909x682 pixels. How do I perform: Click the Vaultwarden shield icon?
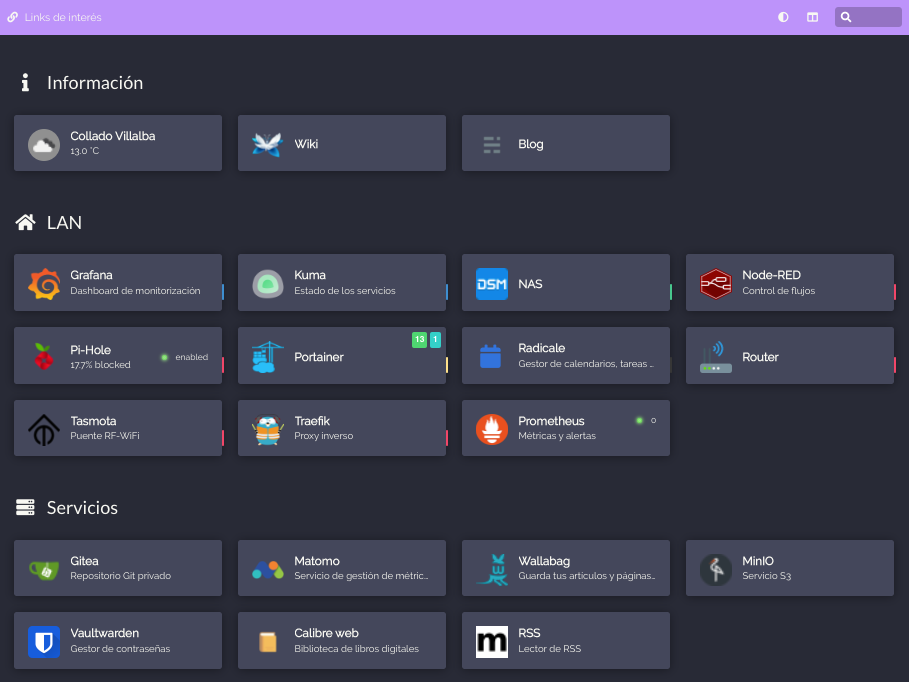tap(44, 640)
